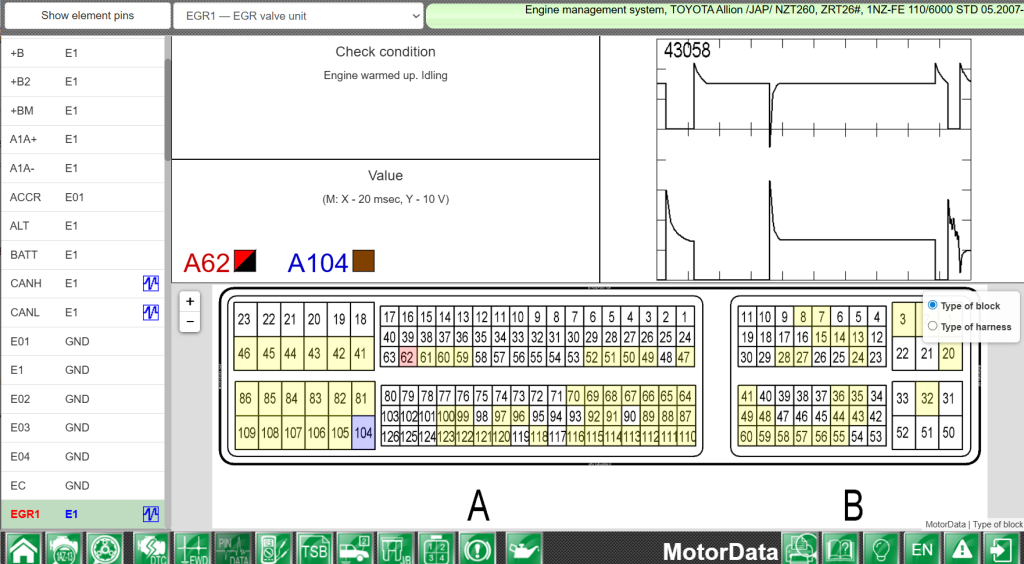This screenshot has height=564, width=1024.
Task: Select the +B signal row
Action: pyautogui.click(x=83, y=53)
